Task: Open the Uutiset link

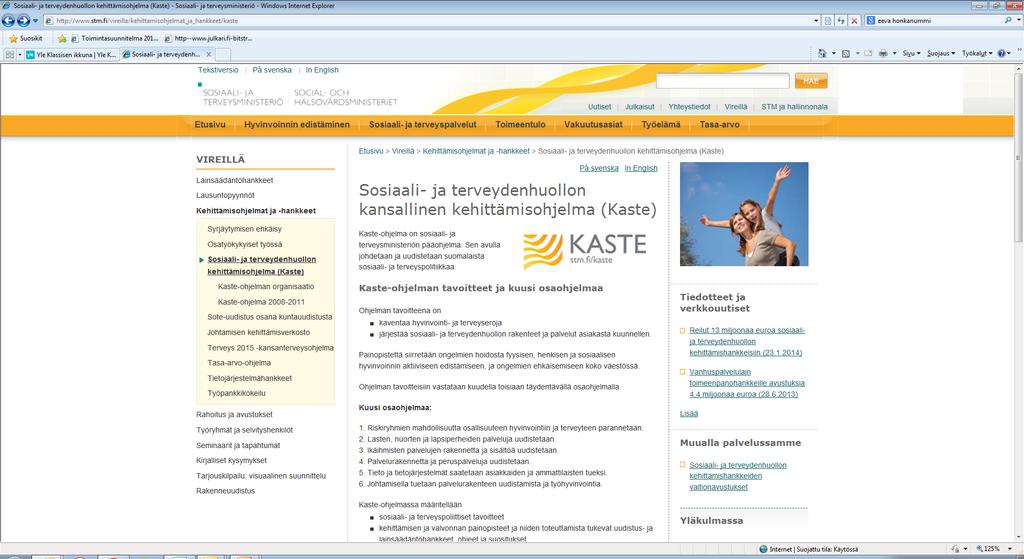Action: coord(600,106)
